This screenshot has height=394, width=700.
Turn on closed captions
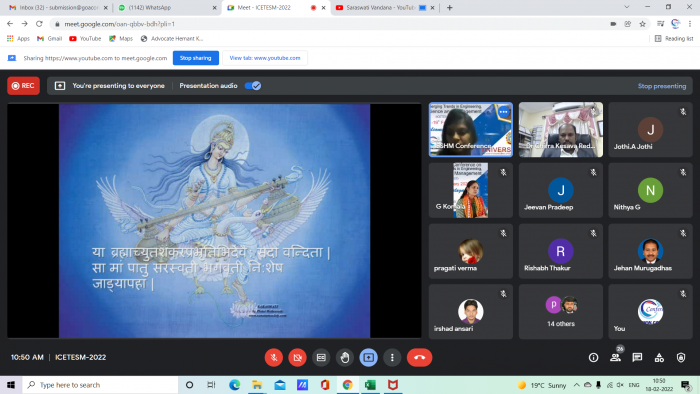[x=321, y=357]
